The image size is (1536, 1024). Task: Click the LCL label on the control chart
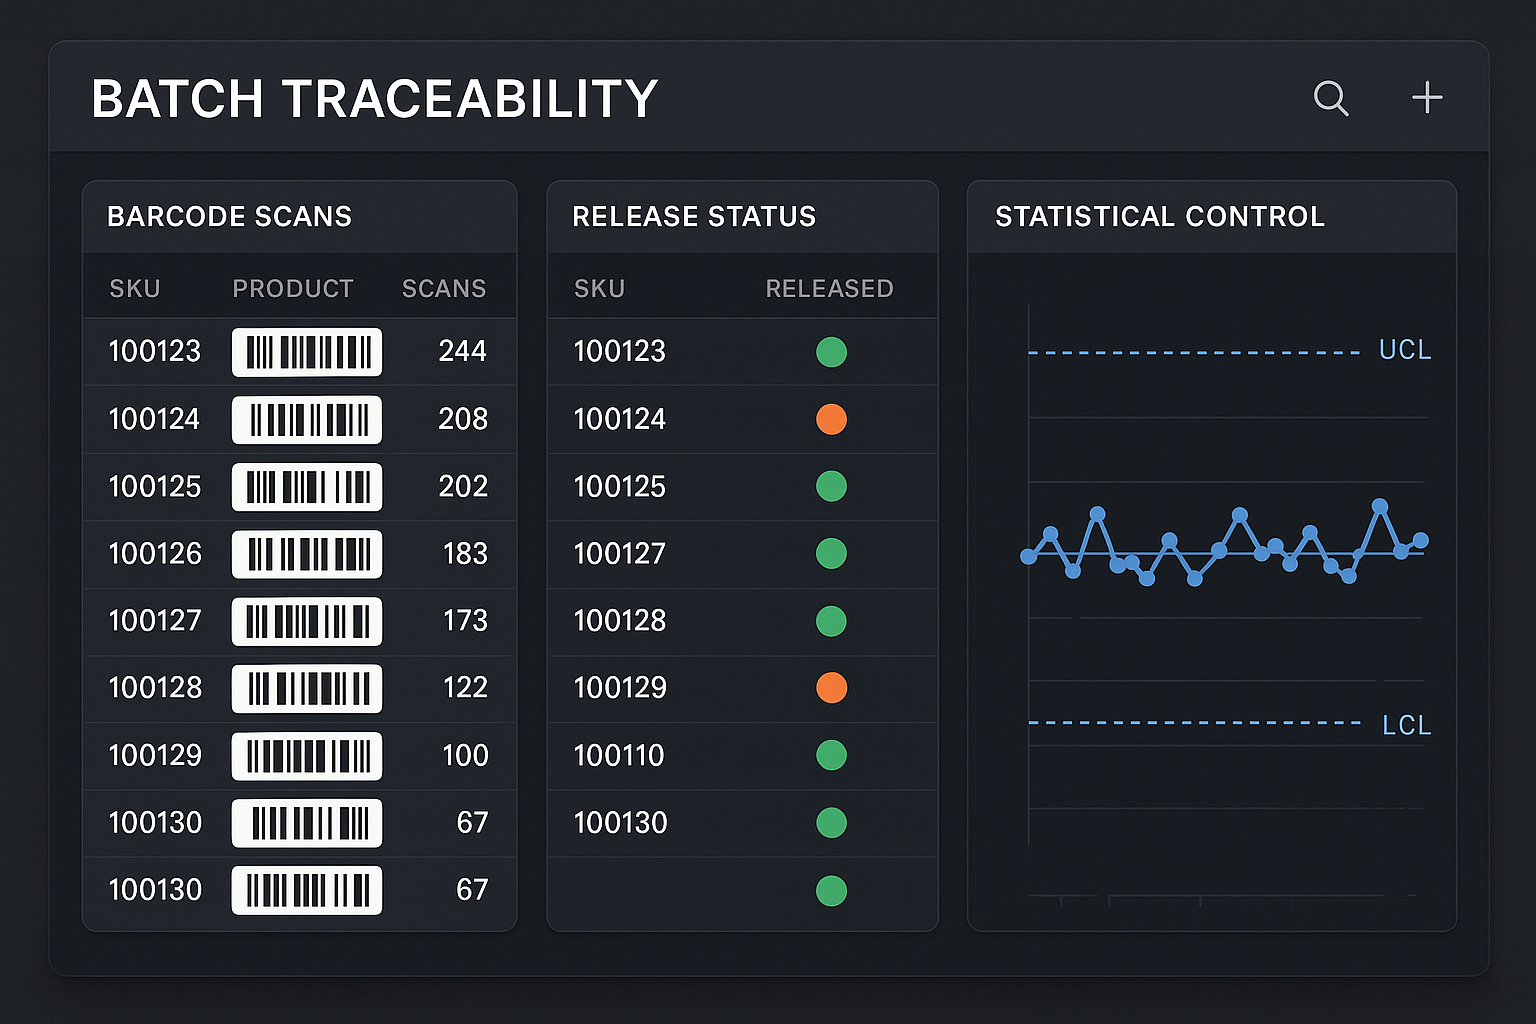1405,726
